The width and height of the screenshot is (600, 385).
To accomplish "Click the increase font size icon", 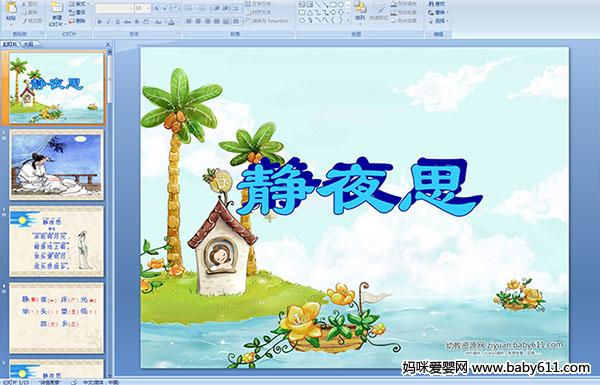I will pyautogui.click(x=157, y=8).
